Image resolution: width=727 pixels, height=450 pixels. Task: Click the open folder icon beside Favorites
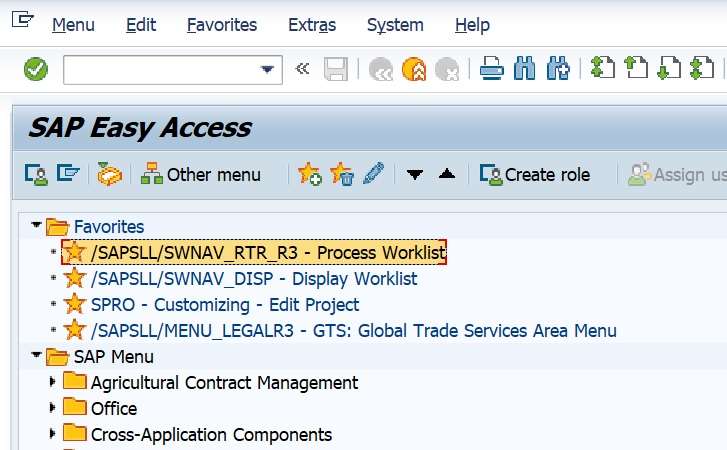(x=57, y=227)
